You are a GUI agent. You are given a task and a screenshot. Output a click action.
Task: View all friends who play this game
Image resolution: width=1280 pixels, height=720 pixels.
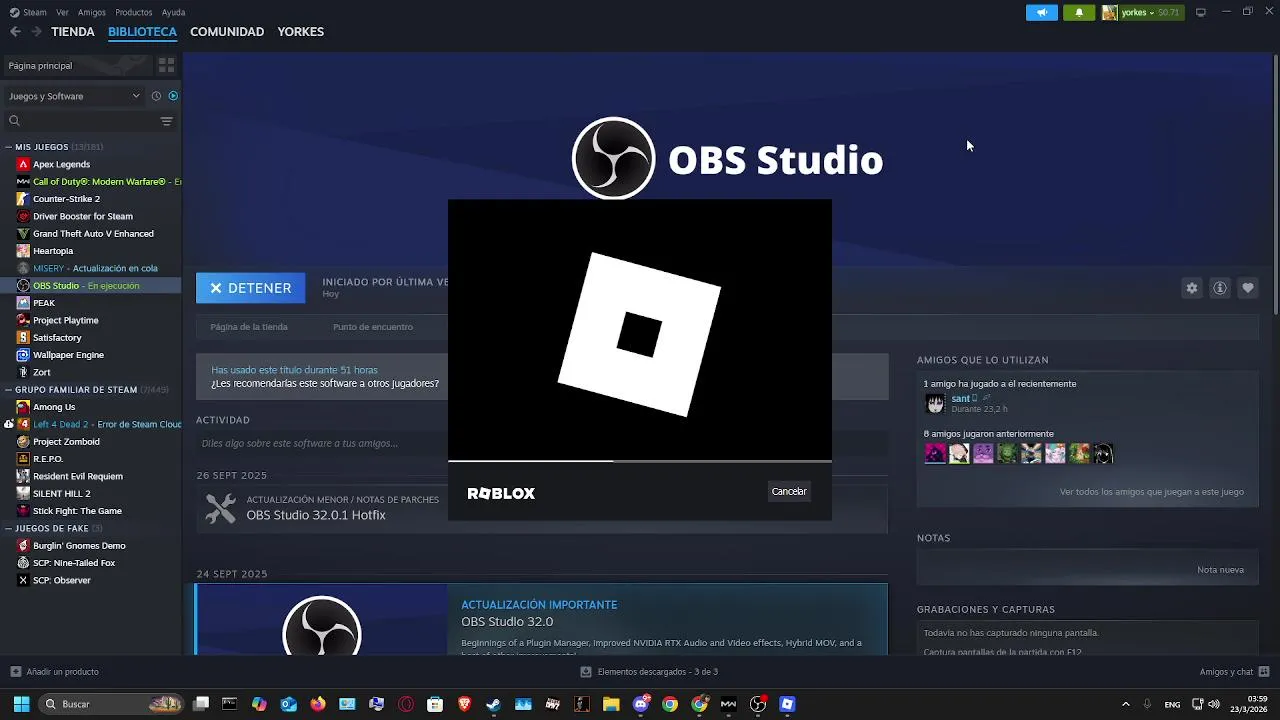(x=1151, y=492)
